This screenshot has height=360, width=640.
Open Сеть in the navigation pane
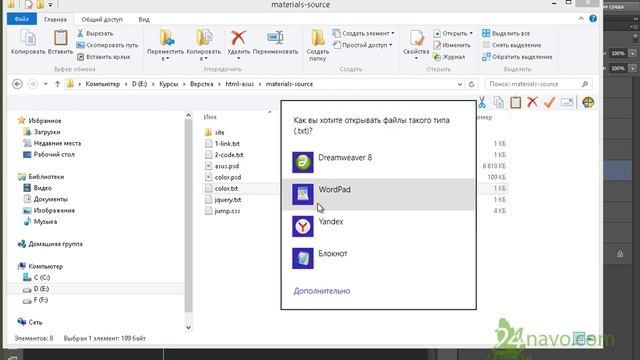pyautogui.click(x=30, y=322)
